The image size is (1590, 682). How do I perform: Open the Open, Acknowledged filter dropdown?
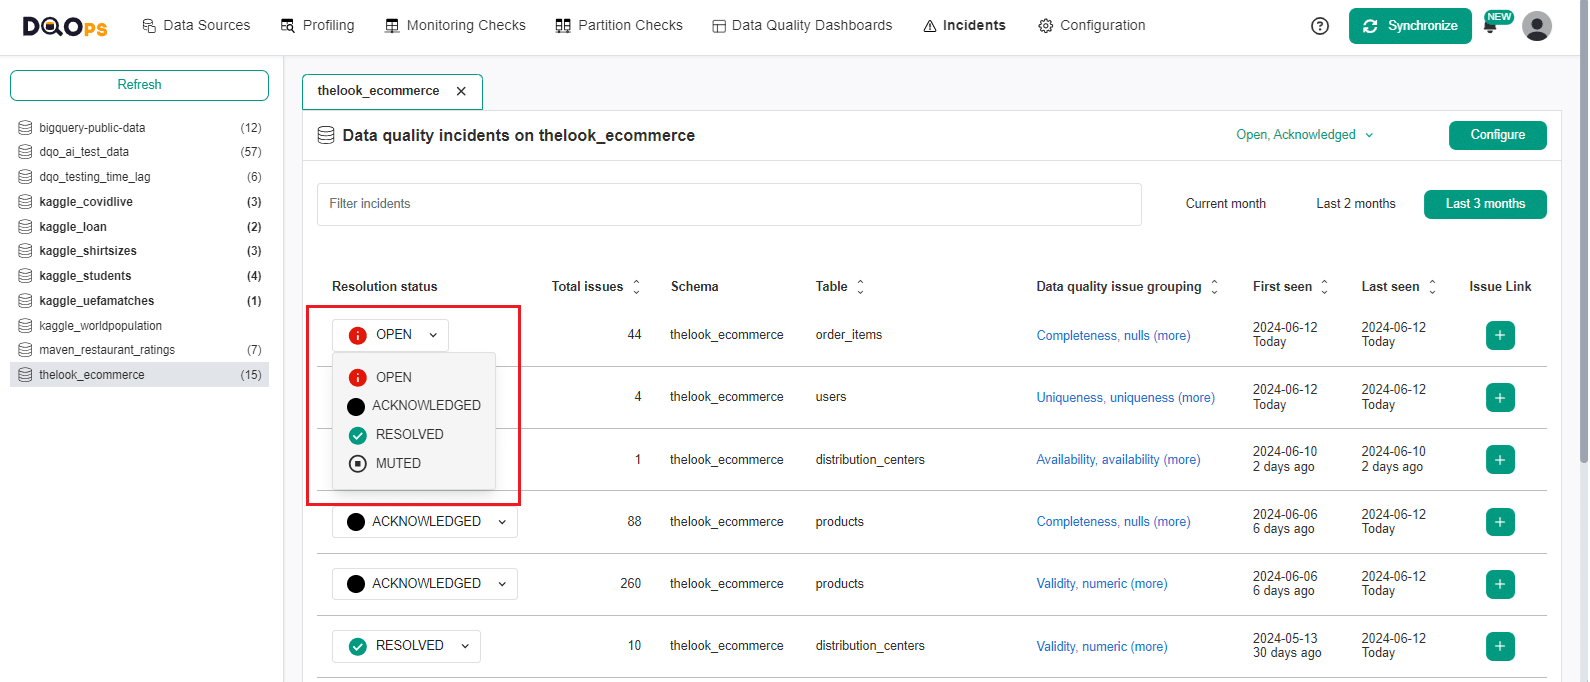[x=1305, y=135]
